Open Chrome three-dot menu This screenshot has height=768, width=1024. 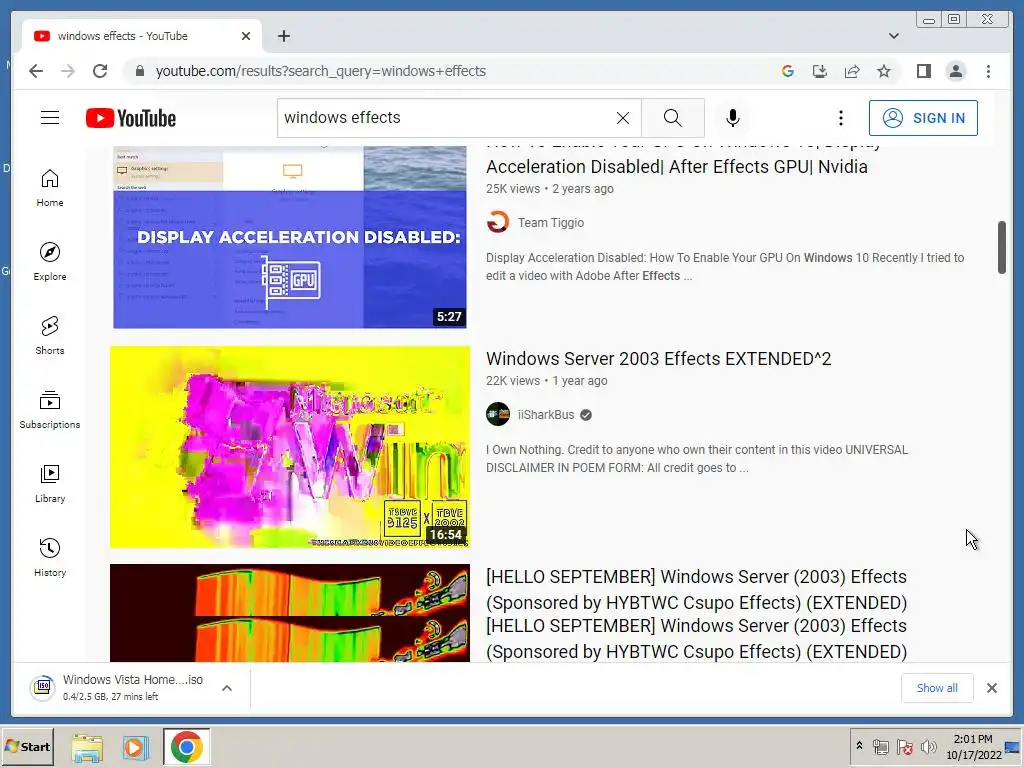click(988, 71)
